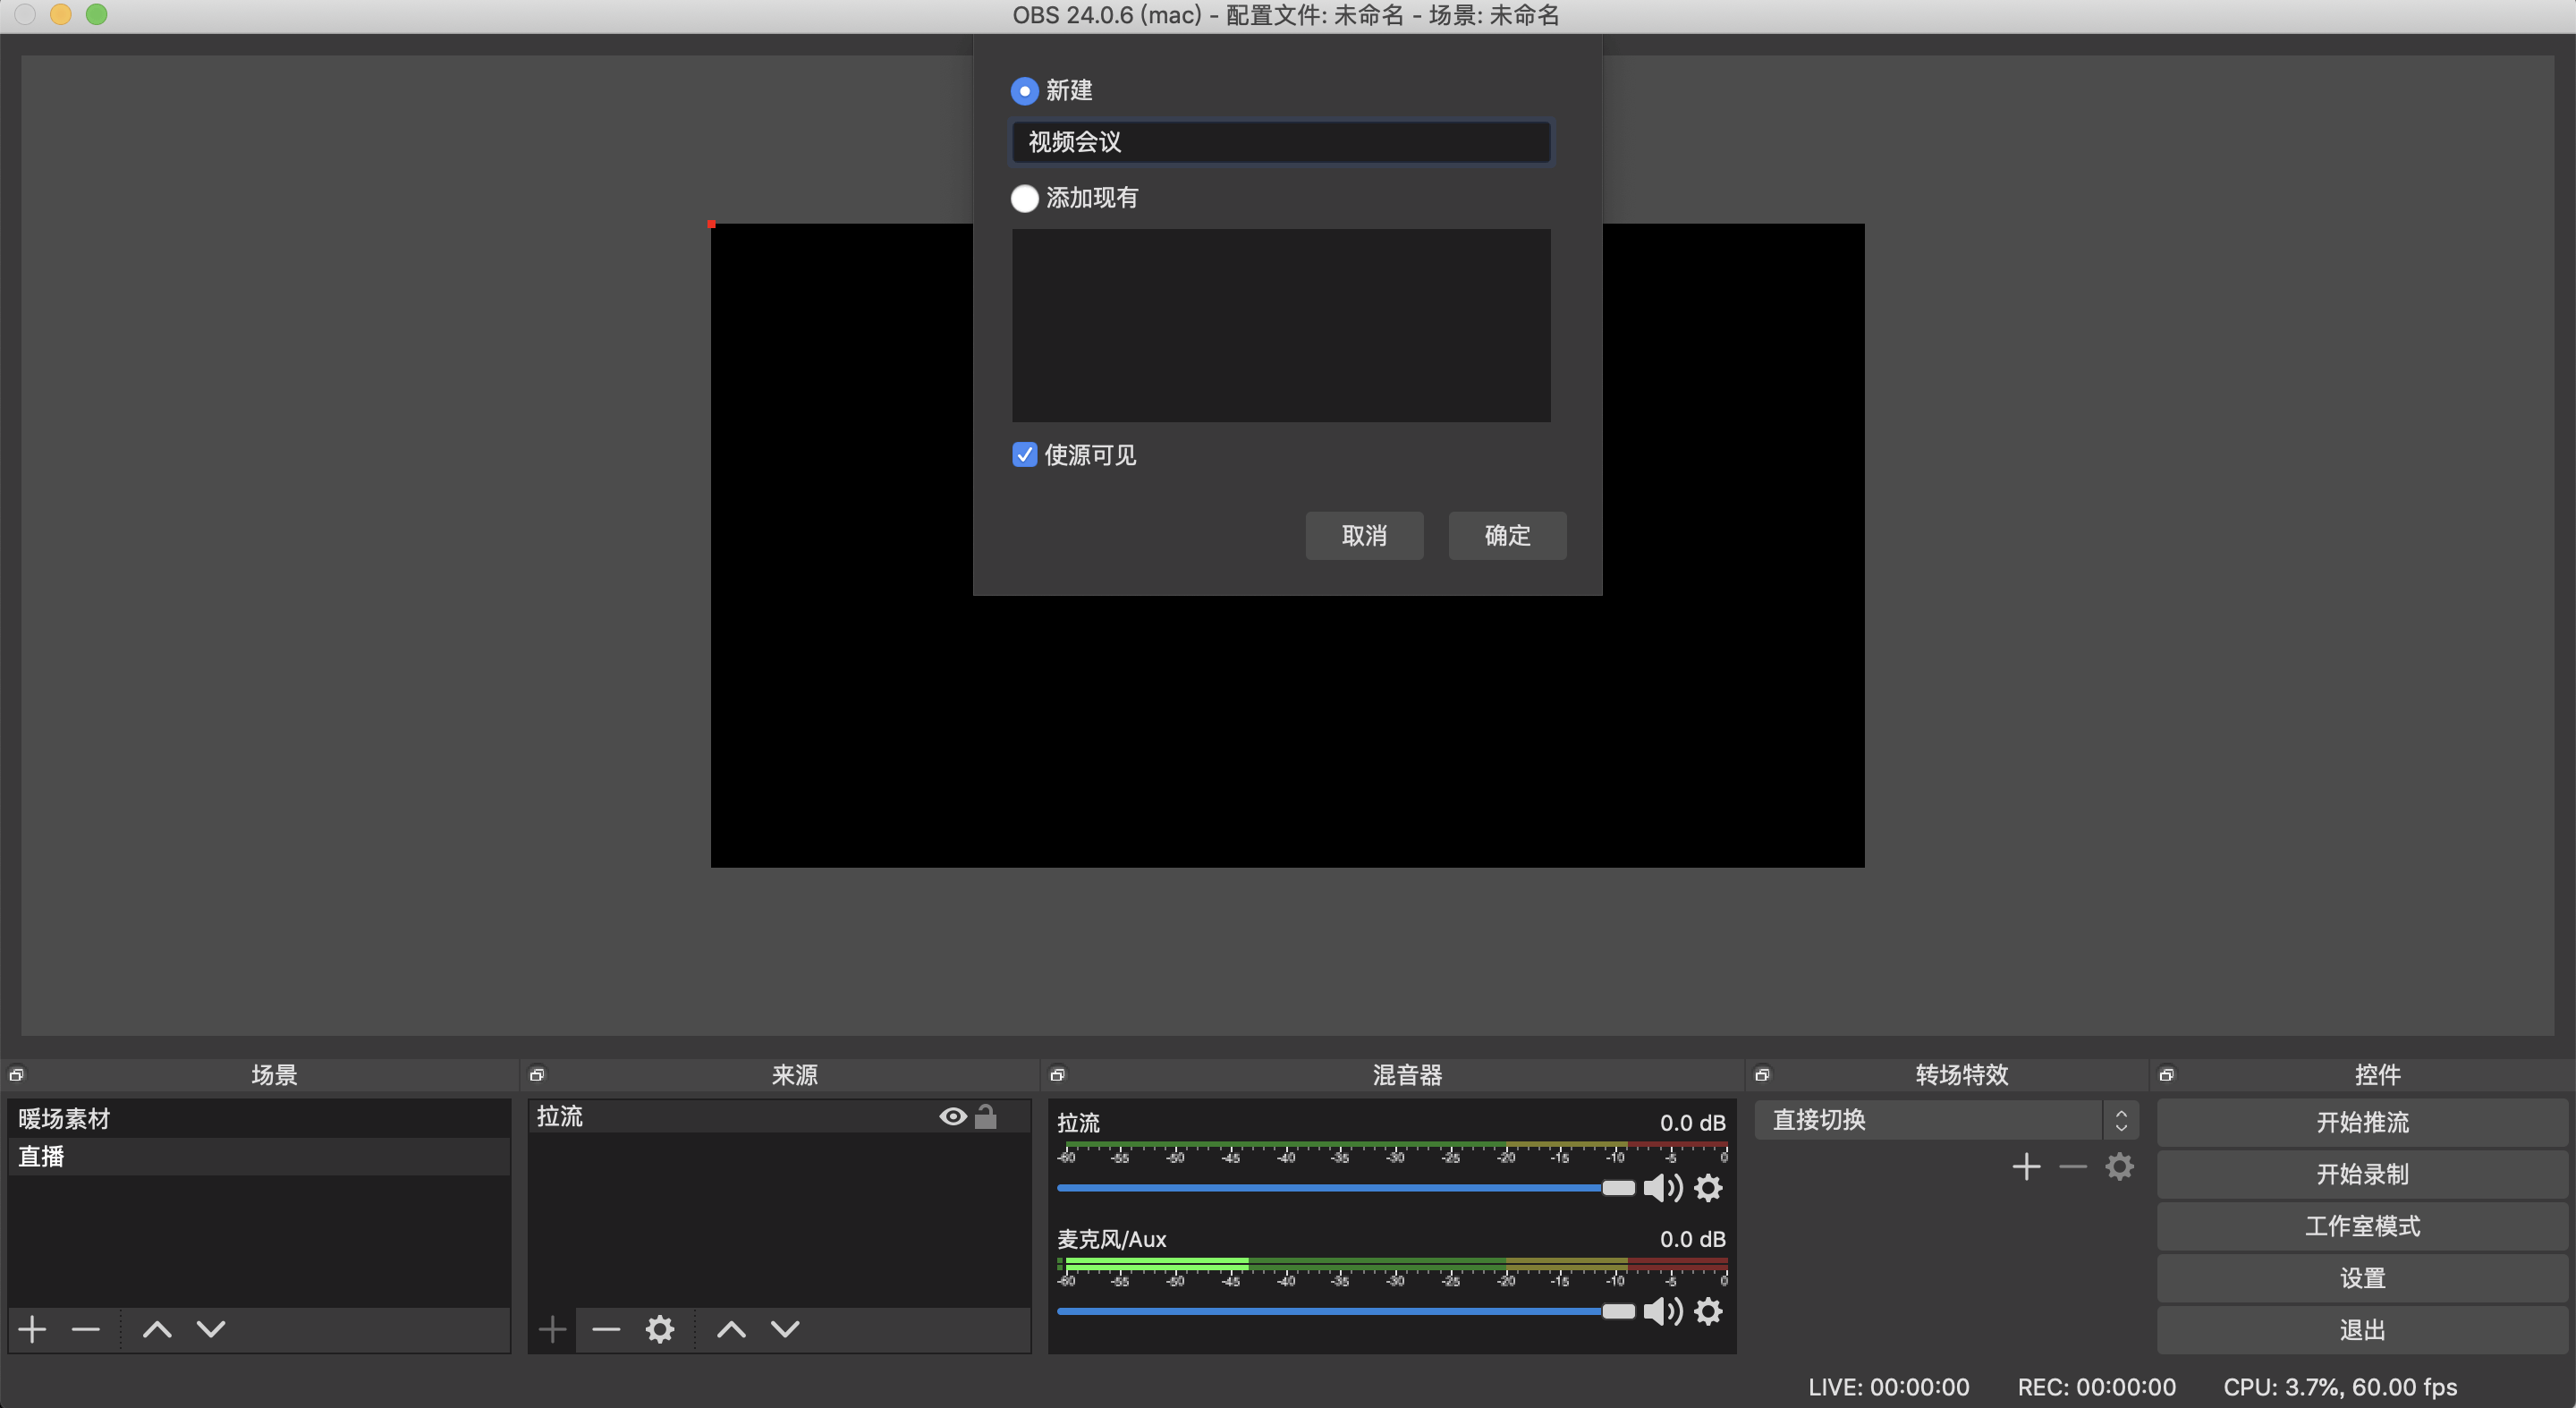Click 开始推流 to start streaming
Screen dimensions: 2576x1408
point(2361,1122)
